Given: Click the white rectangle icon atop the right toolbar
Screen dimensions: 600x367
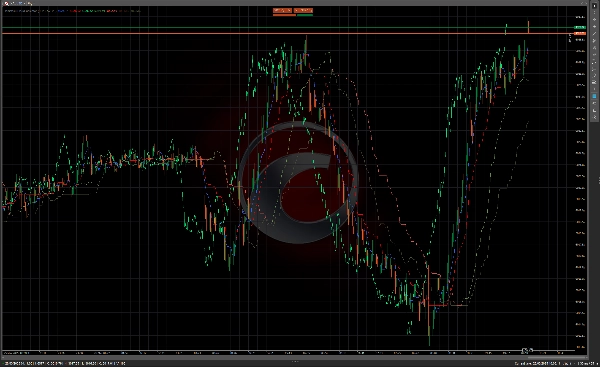Looking at the screenshot, I should (x=594, y=6).
